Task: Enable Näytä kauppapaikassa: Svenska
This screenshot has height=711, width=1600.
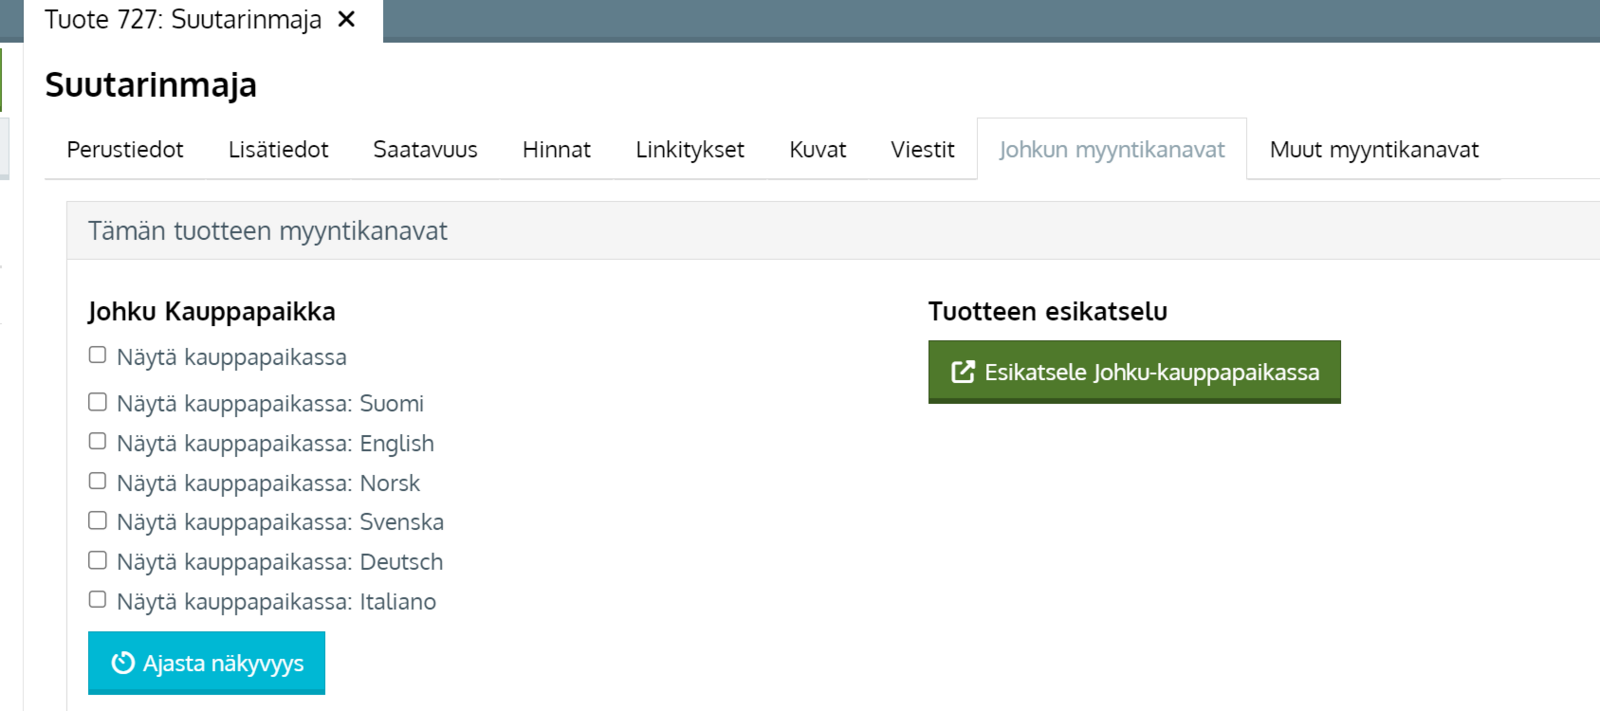Action: pyautogui.click(x=97, y=520)
